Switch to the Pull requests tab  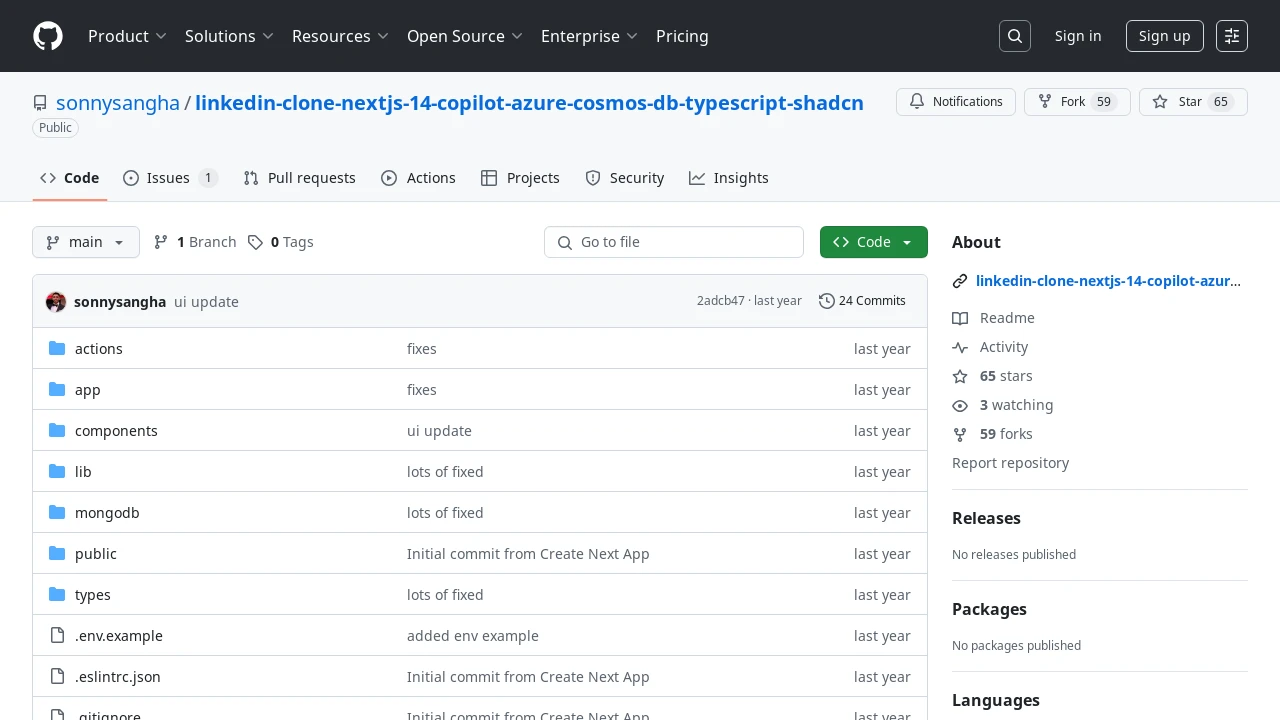pos(299,178)
